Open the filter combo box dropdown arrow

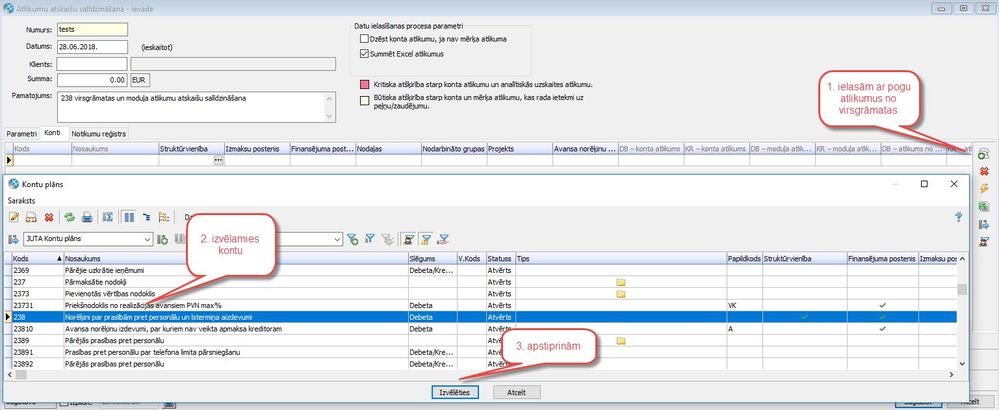tap(337, 239)
